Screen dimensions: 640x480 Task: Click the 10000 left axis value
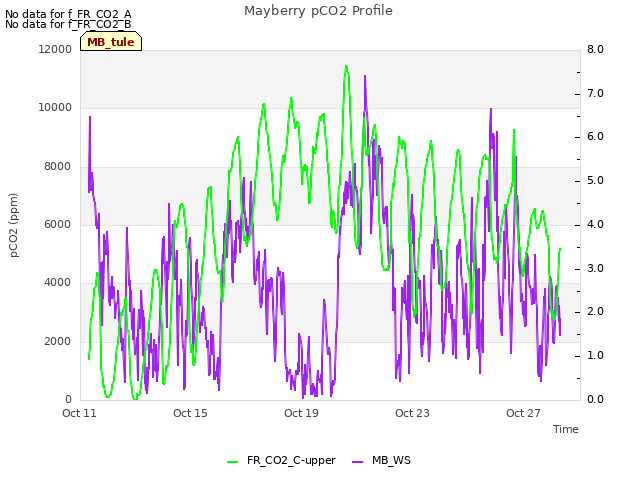[x=55, y=107]
